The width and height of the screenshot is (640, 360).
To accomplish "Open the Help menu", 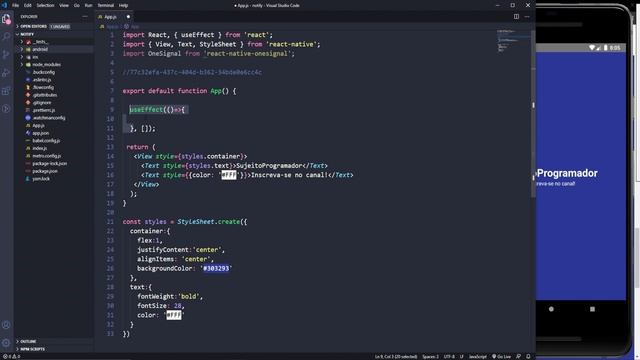I will (123, 5).
